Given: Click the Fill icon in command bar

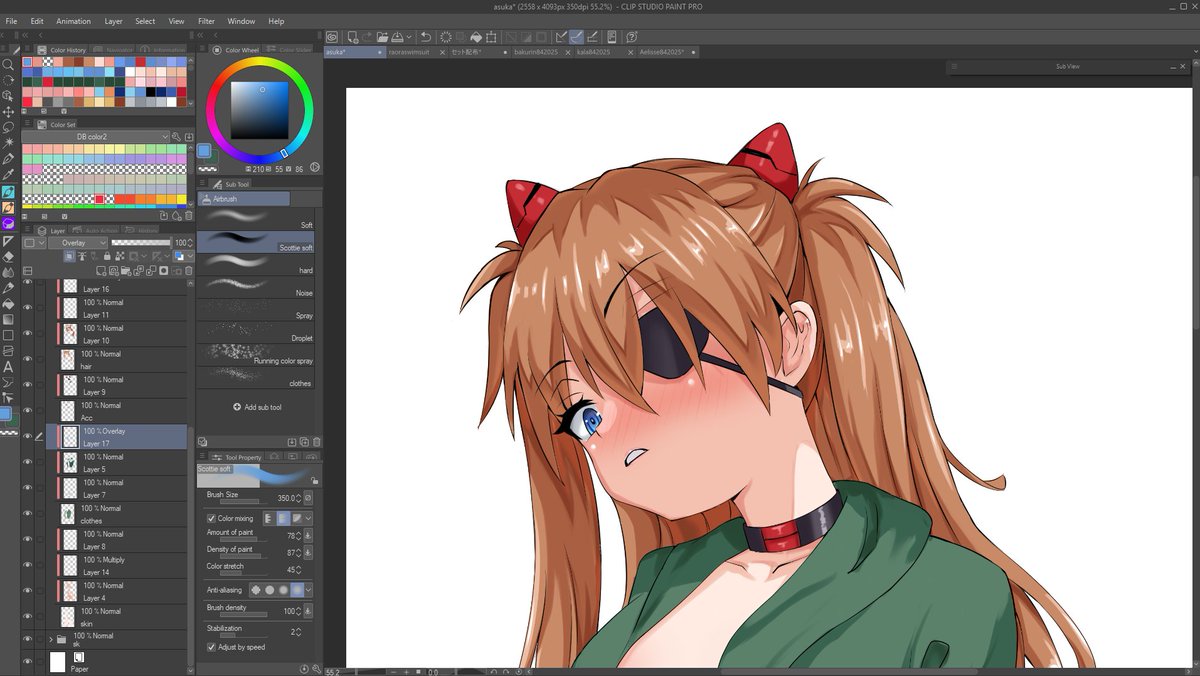Looking at the screenshot, I should point(476,37).
